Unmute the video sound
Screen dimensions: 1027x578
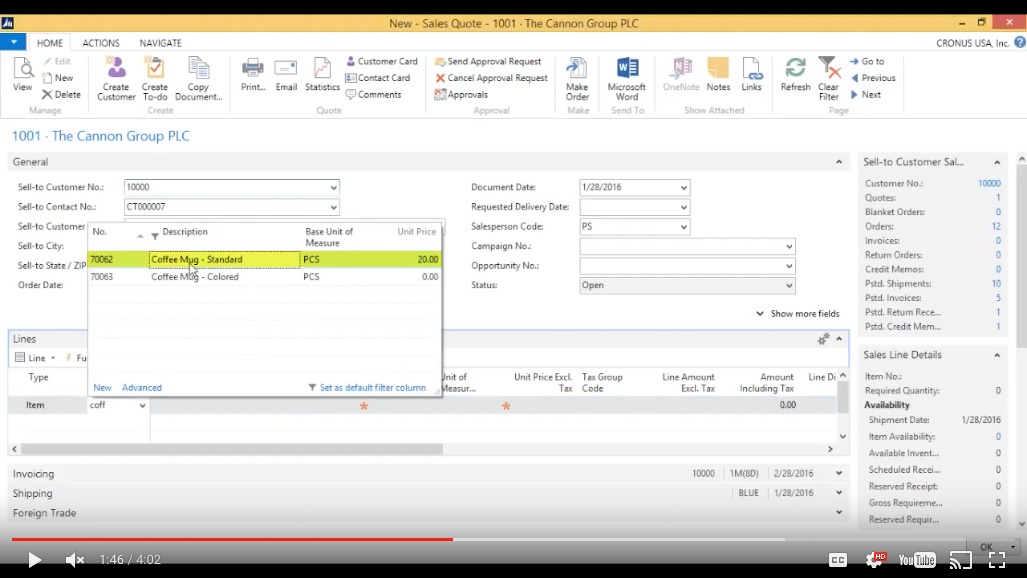(75, 560)
